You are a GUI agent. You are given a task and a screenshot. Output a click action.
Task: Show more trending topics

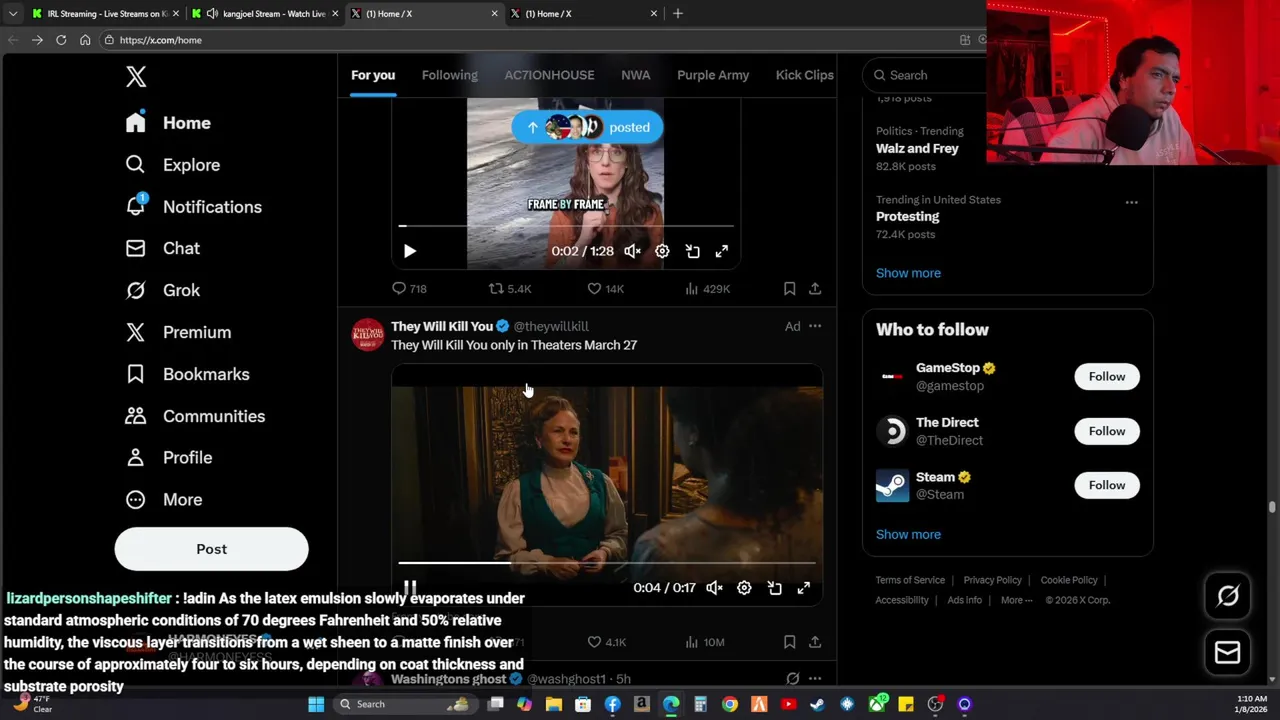coord(908,273)
